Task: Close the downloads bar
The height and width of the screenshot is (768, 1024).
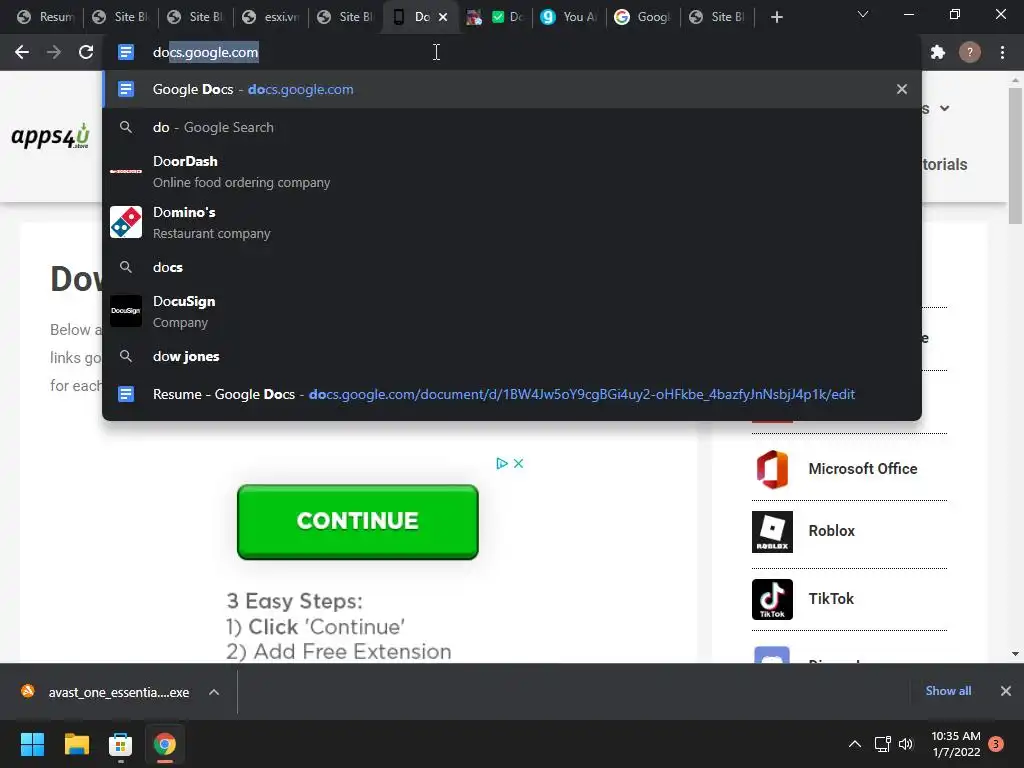Action: tap(1006, 691)
